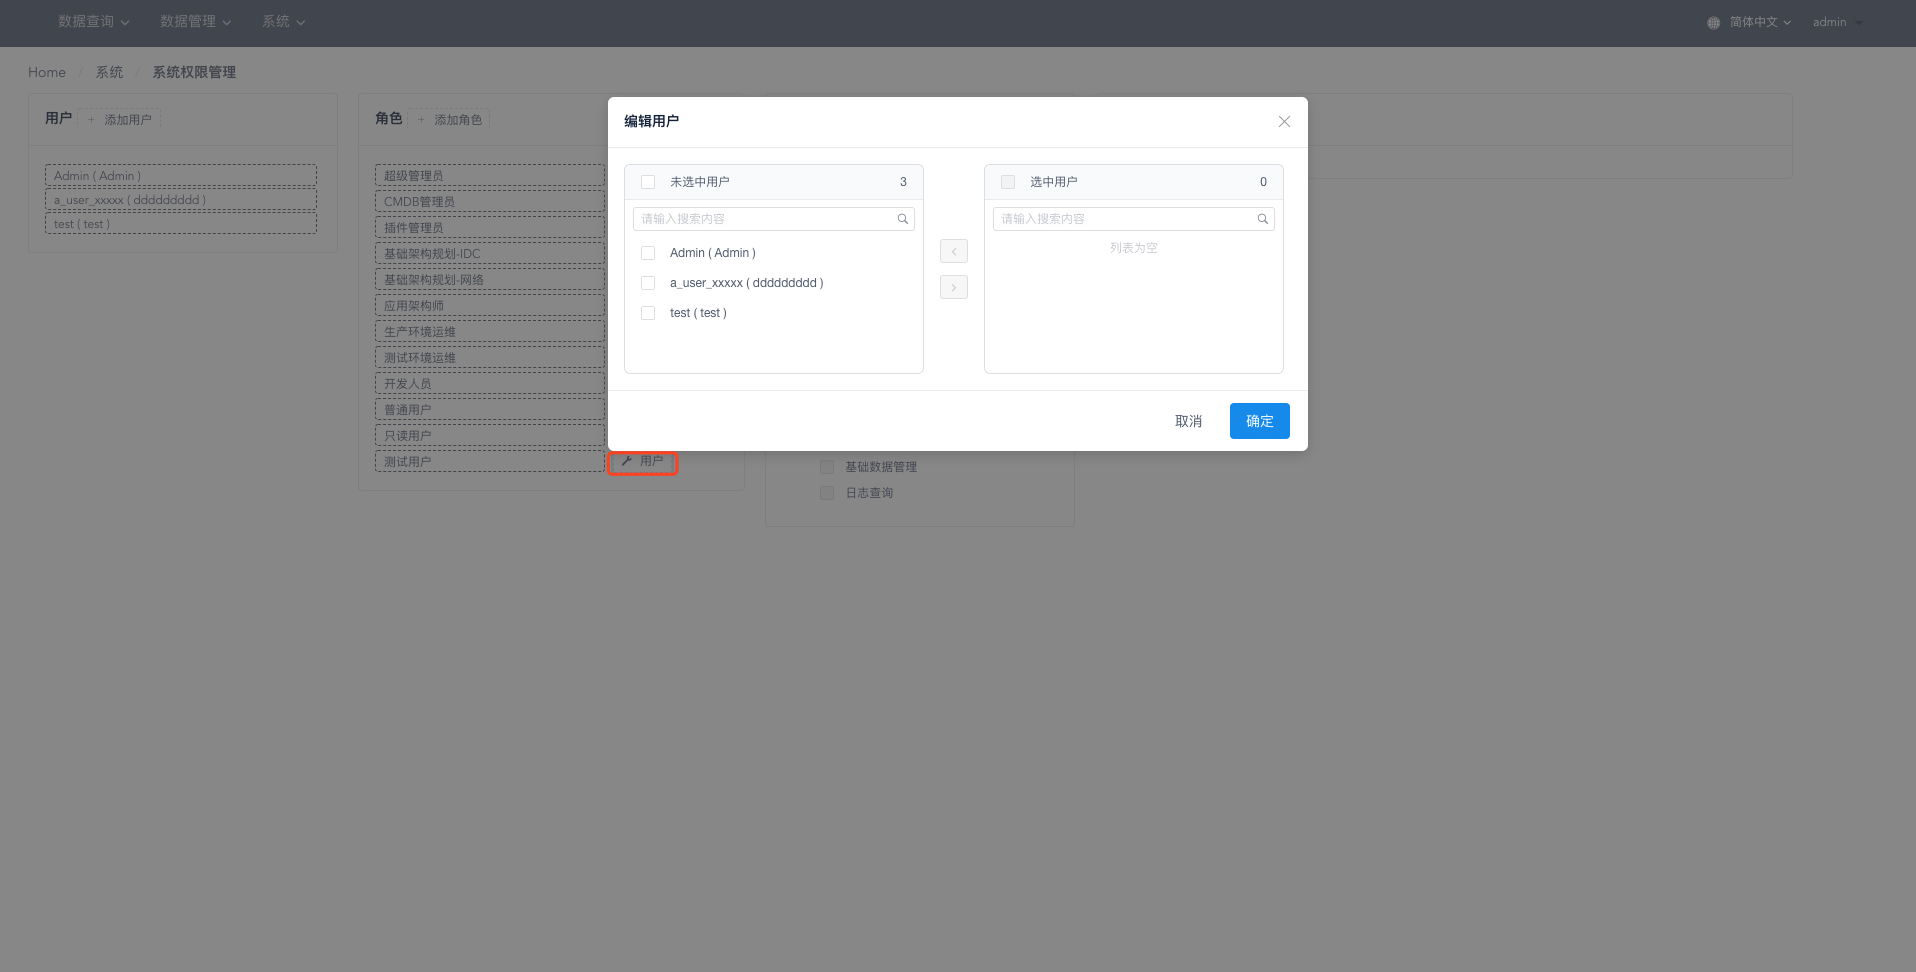Close the 编辑用户 dialog with X icon

(x=1284, y=121)
